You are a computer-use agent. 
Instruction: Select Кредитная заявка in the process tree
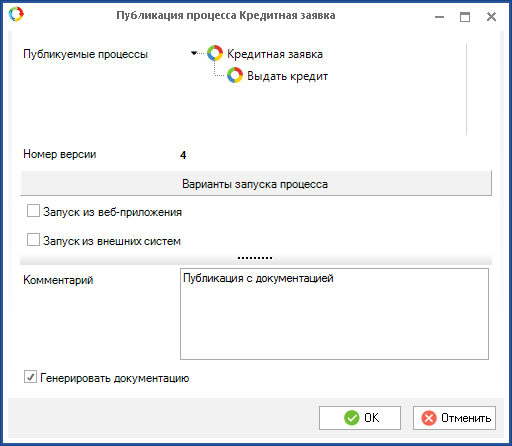pyautogui.click(x=275, y=54)
